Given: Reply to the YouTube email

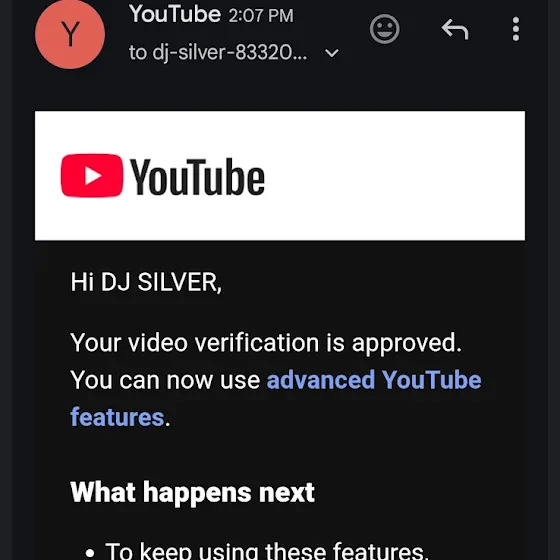Looking at the screenshot, I should point(455,29).
